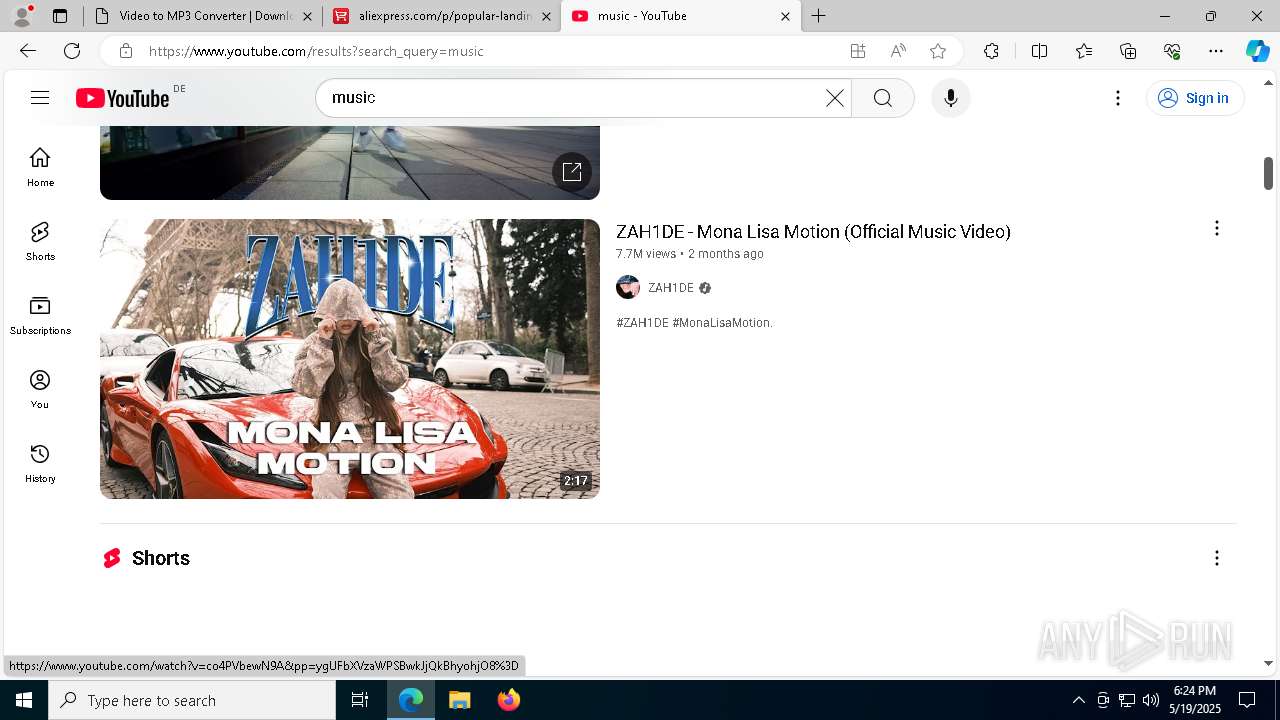Click the address bar URL

(316, 51)
